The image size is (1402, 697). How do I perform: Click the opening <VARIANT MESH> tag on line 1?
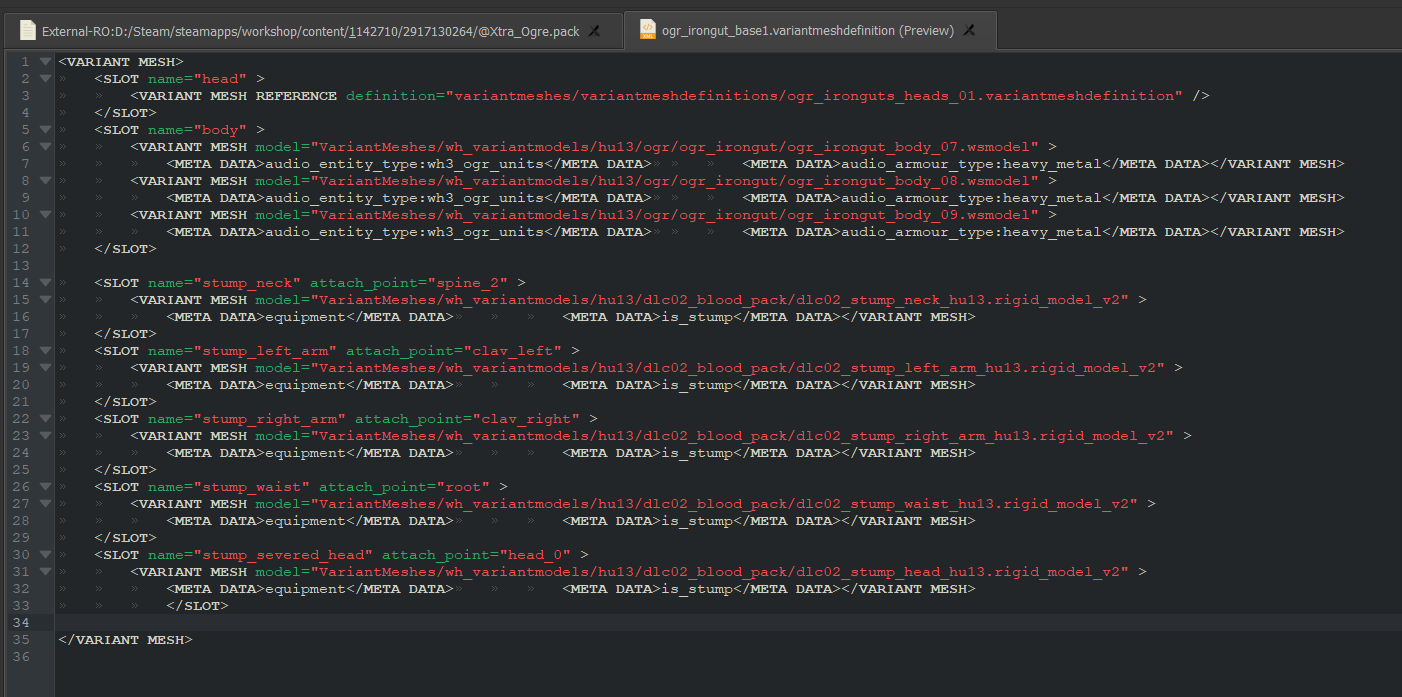click(x=121, y=62)
